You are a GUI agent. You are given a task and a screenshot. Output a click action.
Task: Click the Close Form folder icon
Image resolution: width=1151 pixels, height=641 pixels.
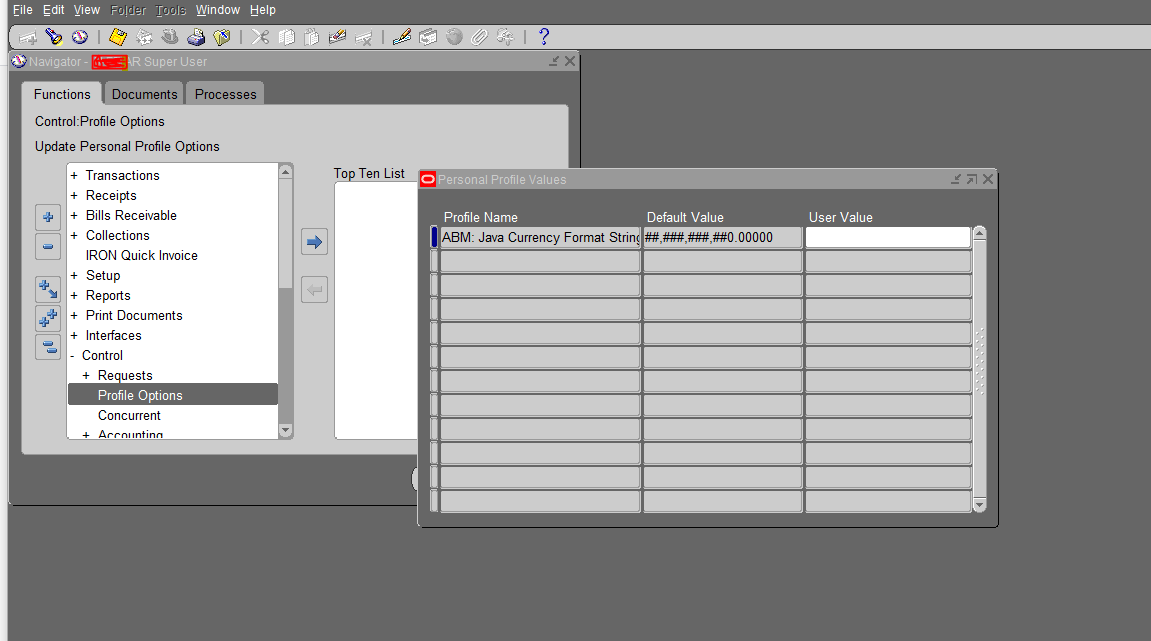[222, 37]
